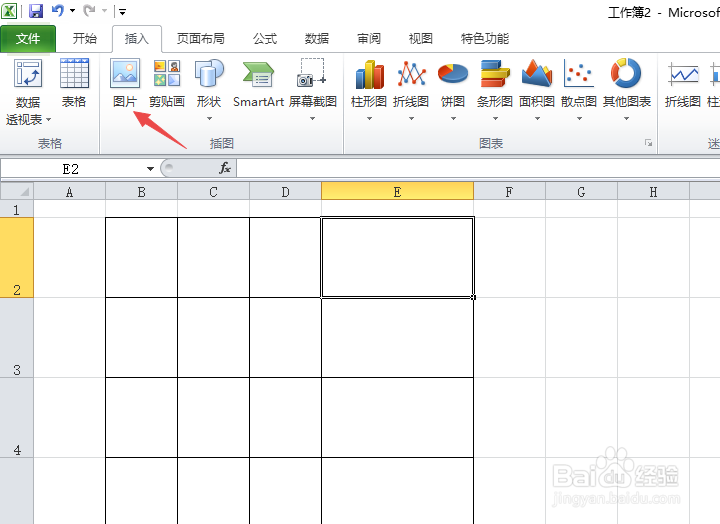Image resolution: width=720 pixels, height=524 pixels.
Task: Insert a Pie chart (饼图)
Action: coord(453,84)
